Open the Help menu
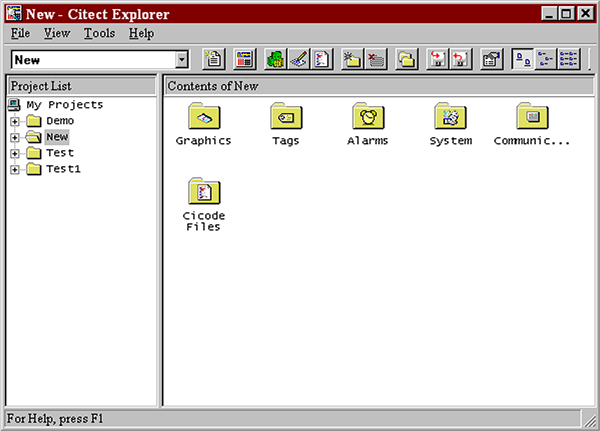The height and width of the screenshot is (431, 600). tap(141, 33)
